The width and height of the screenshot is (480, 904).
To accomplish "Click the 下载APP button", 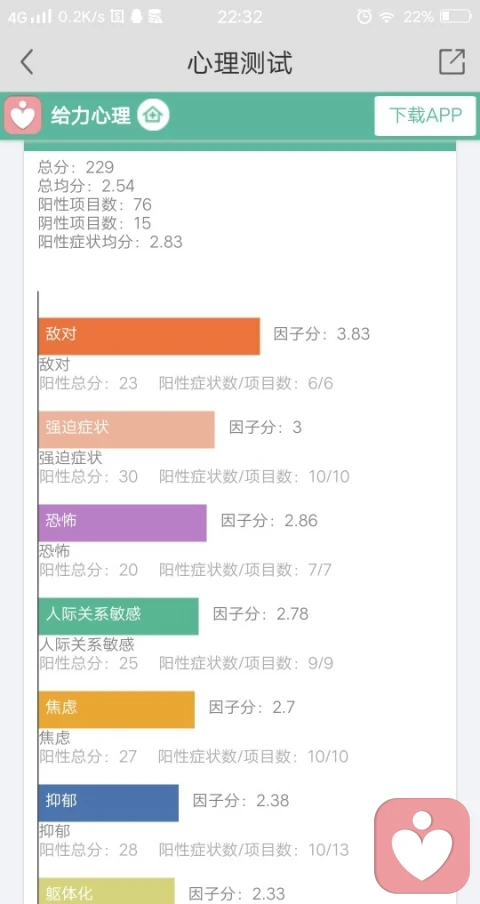I will 425,115.
